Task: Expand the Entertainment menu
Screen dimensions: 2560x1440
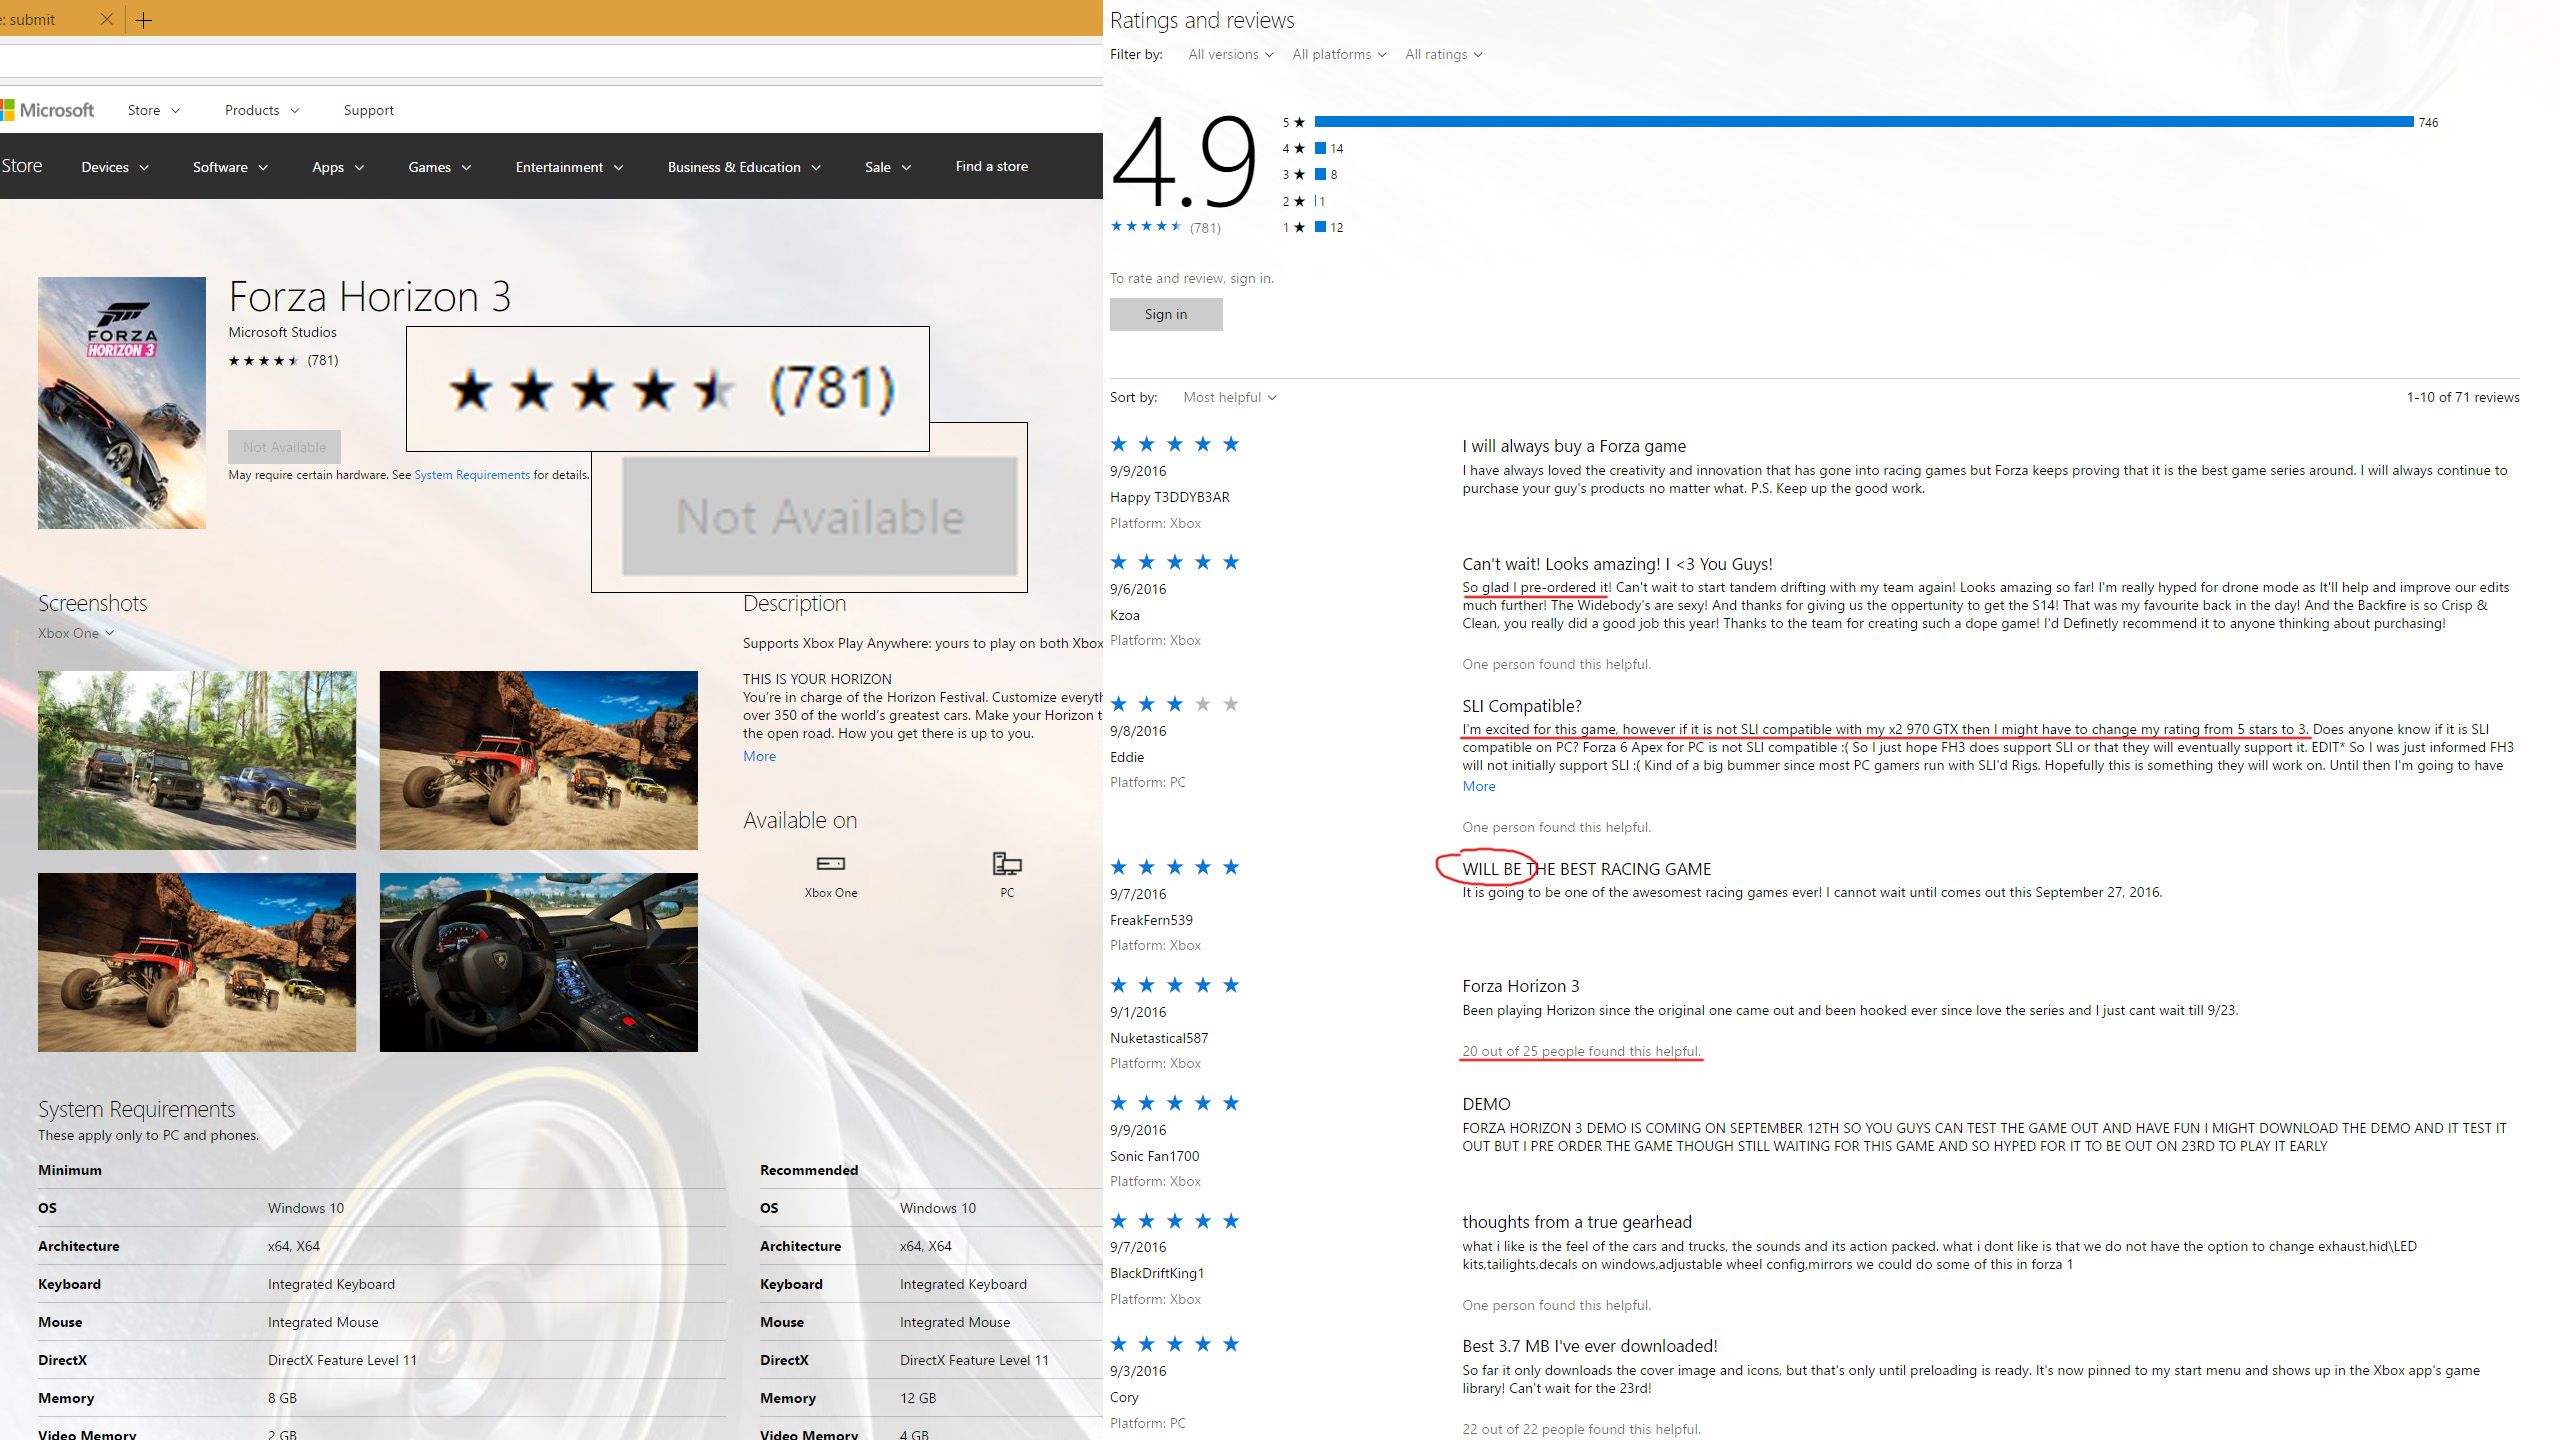Action: tap(569, 167)
